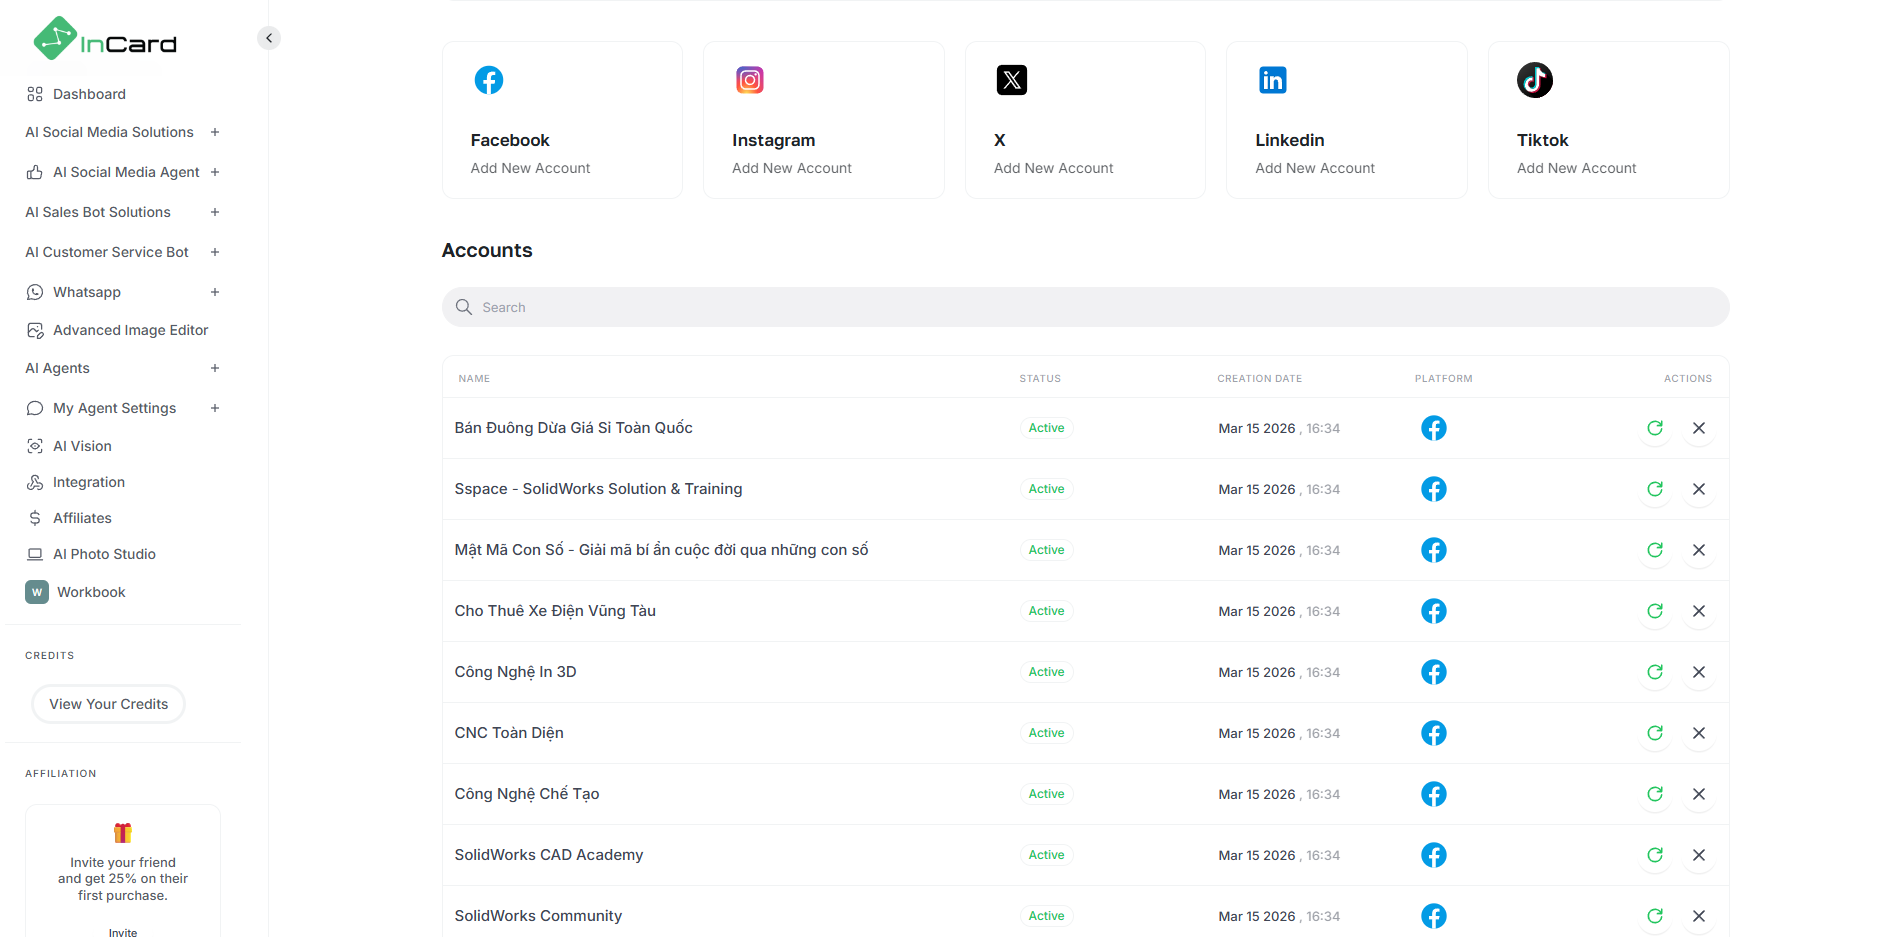The image size is (1899, 937).
Task: Click the X platform logo icon
Action: pos(1011,80)
